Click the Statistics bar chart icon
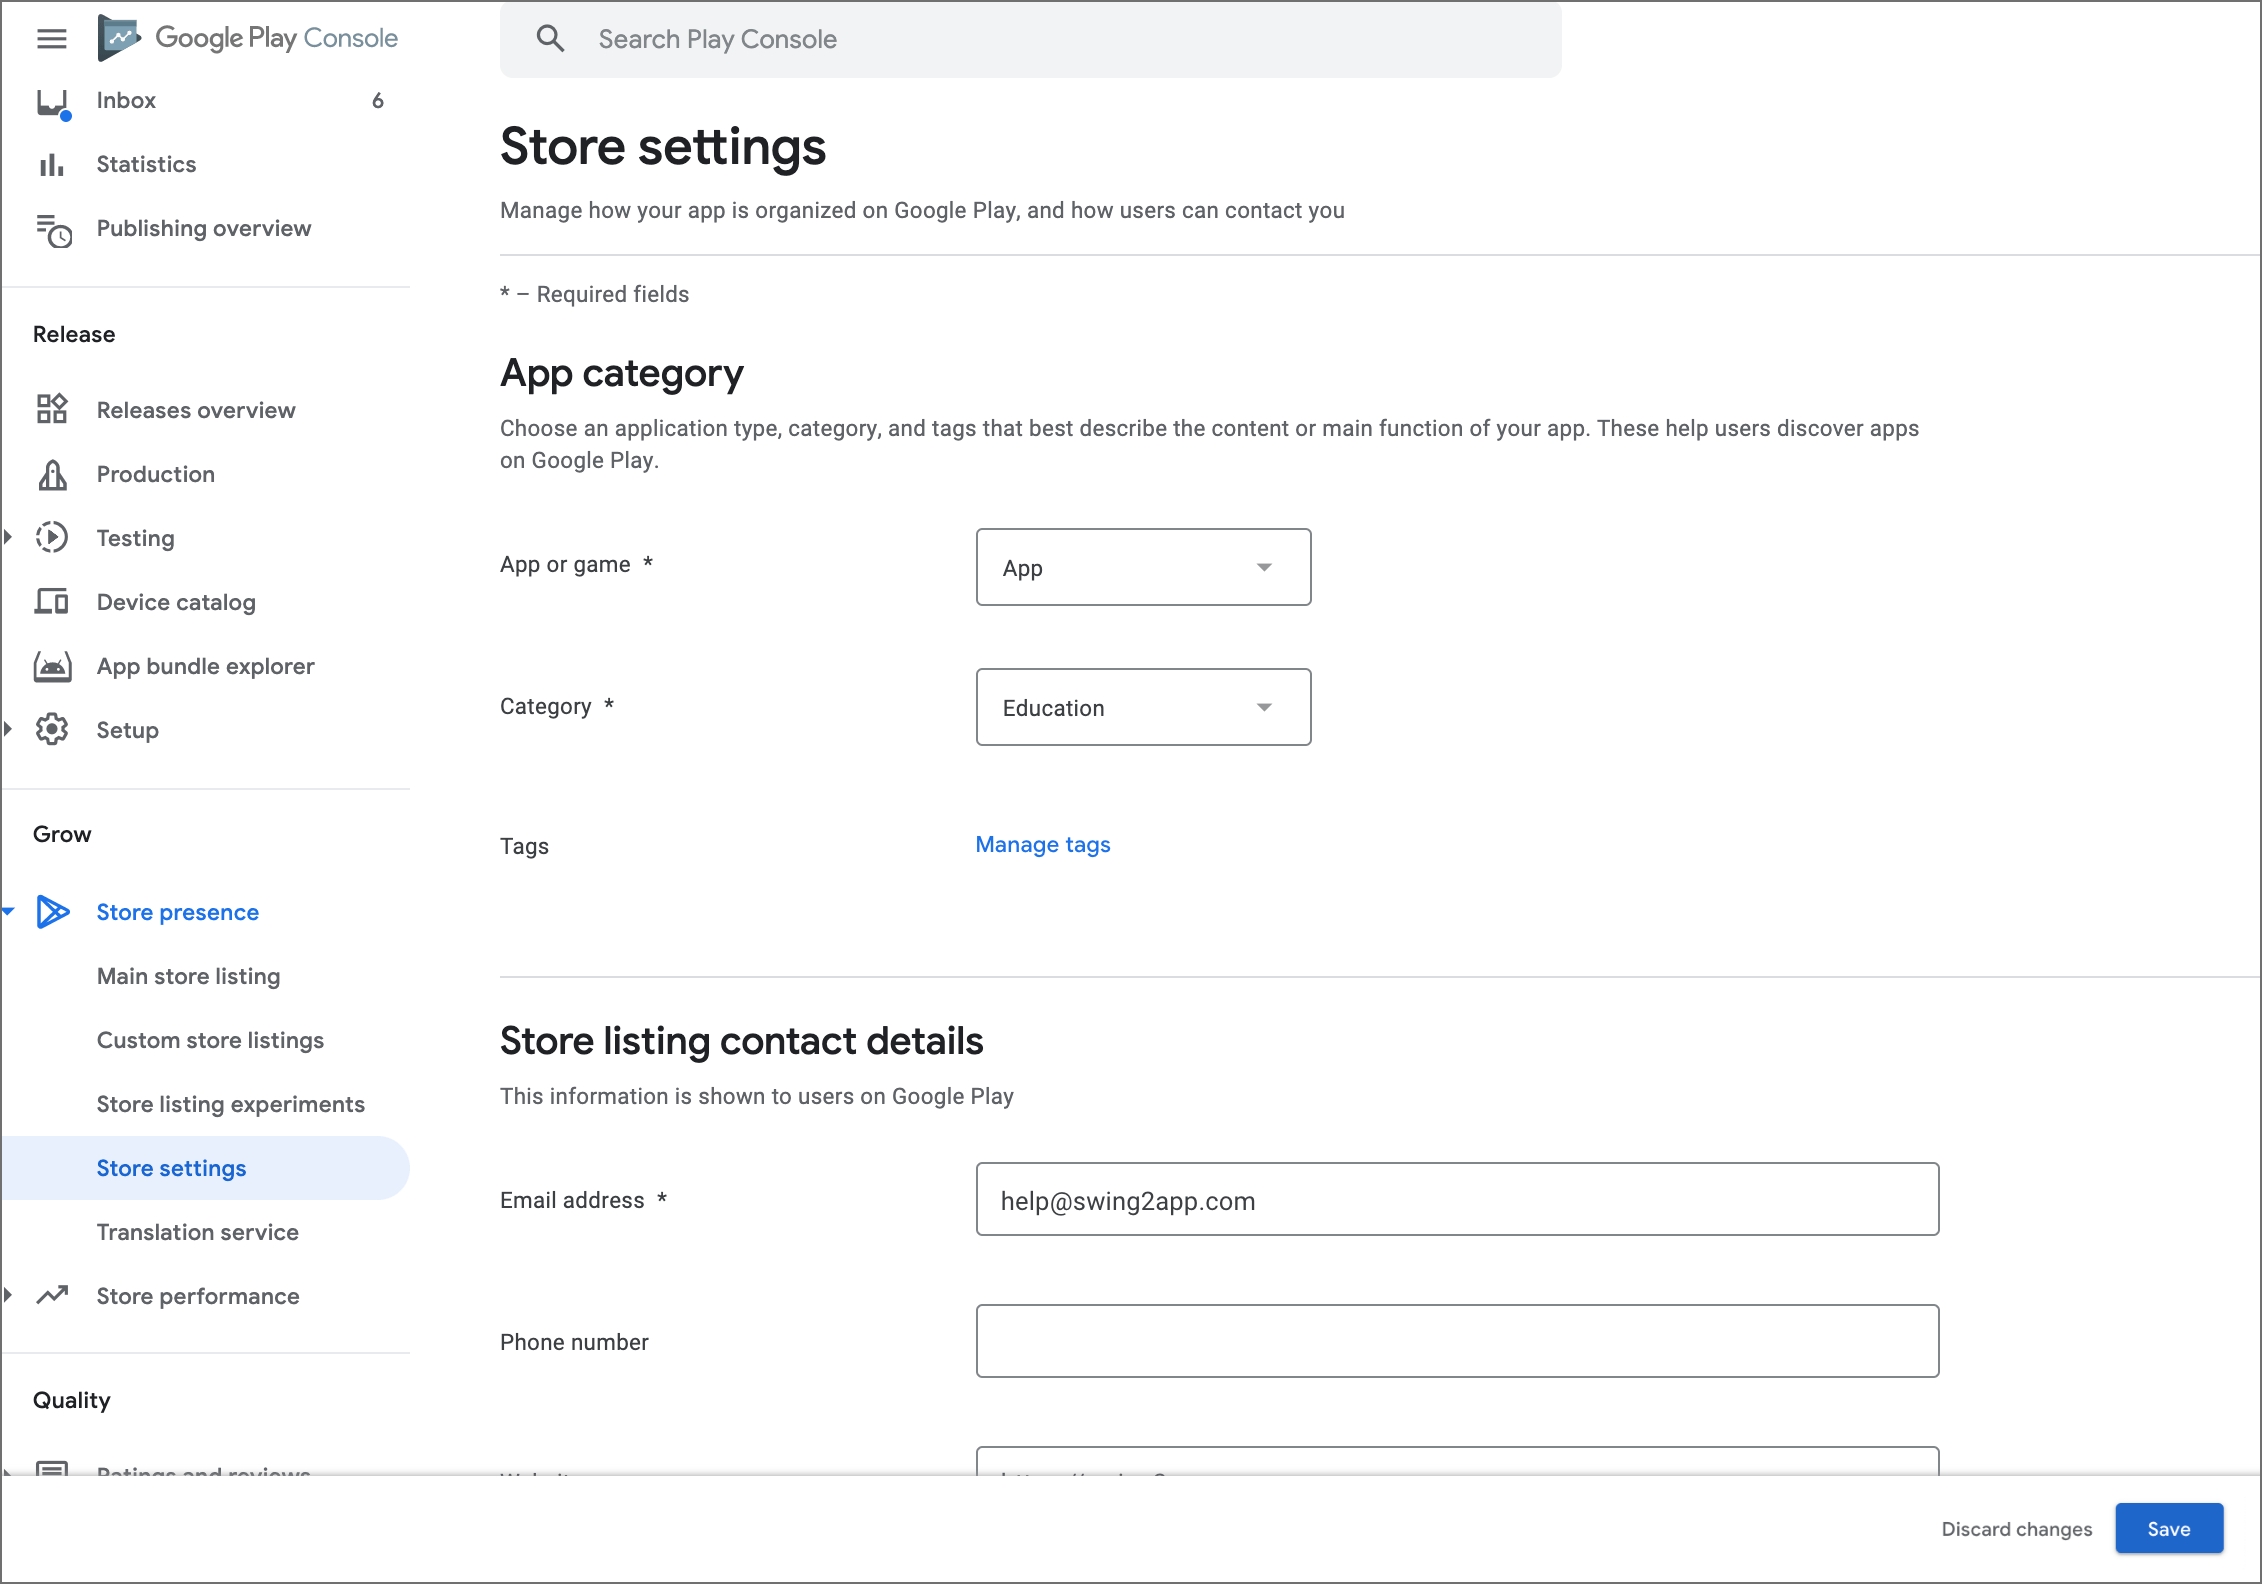Image resolution: width=2262 pixels, height=1584 pixels. tap(52, 164)
